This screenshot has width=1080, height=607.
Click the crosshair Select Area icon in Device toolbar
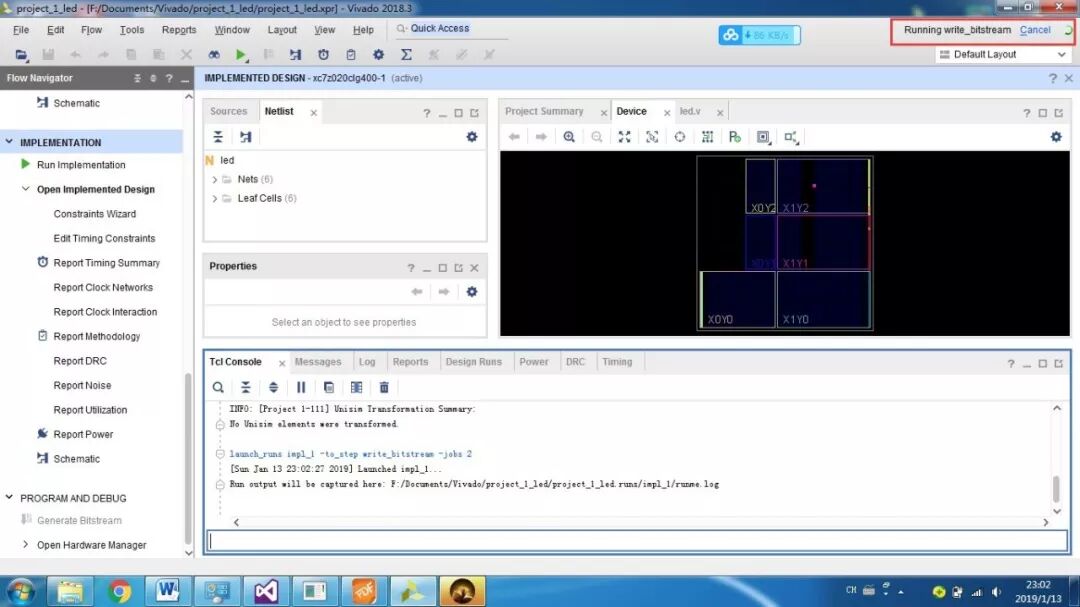(680, 136)
